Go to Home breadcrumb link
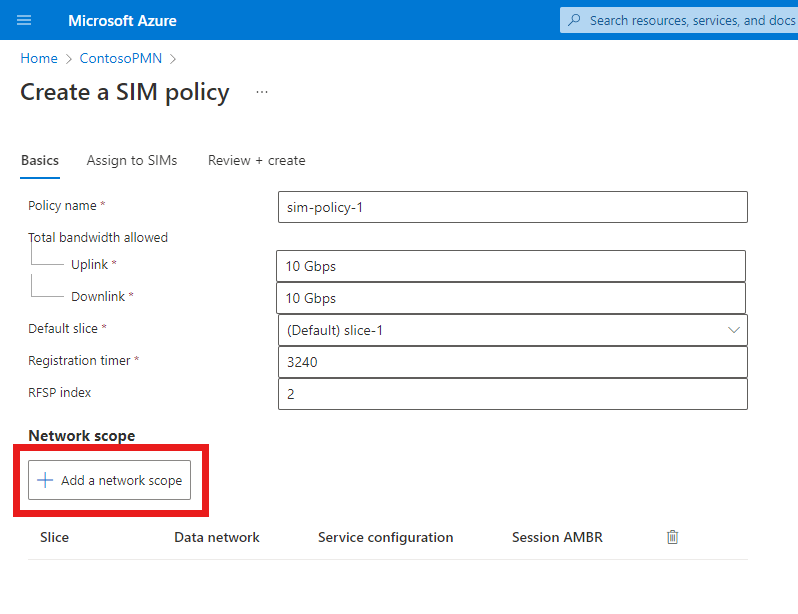Screen dimensions: 798x614 click(x=39, y=59)
